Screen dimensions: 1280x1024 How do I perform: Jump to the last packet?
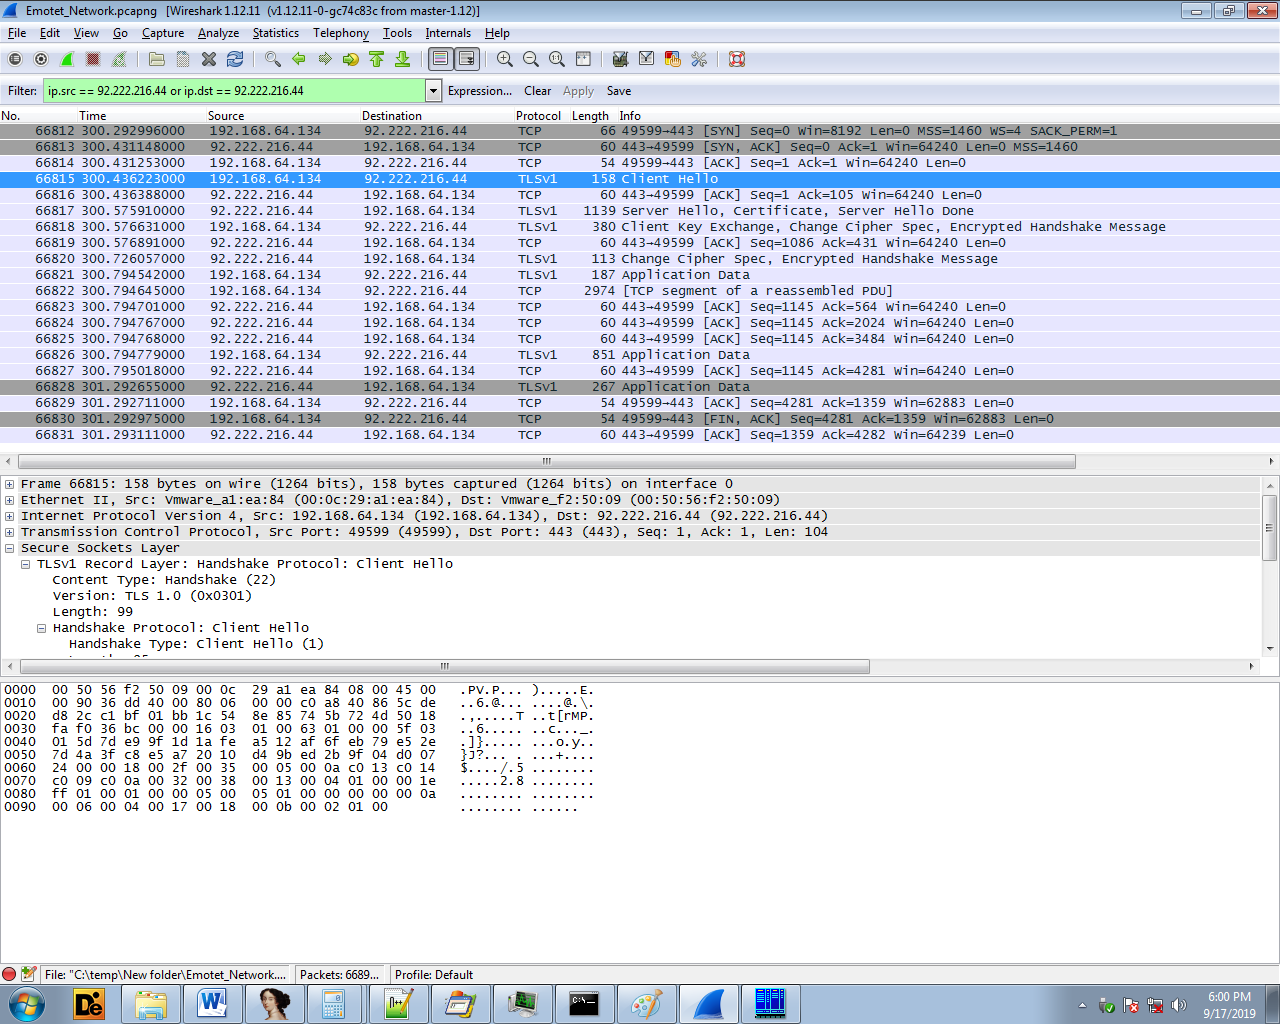(x=402, y=59)
